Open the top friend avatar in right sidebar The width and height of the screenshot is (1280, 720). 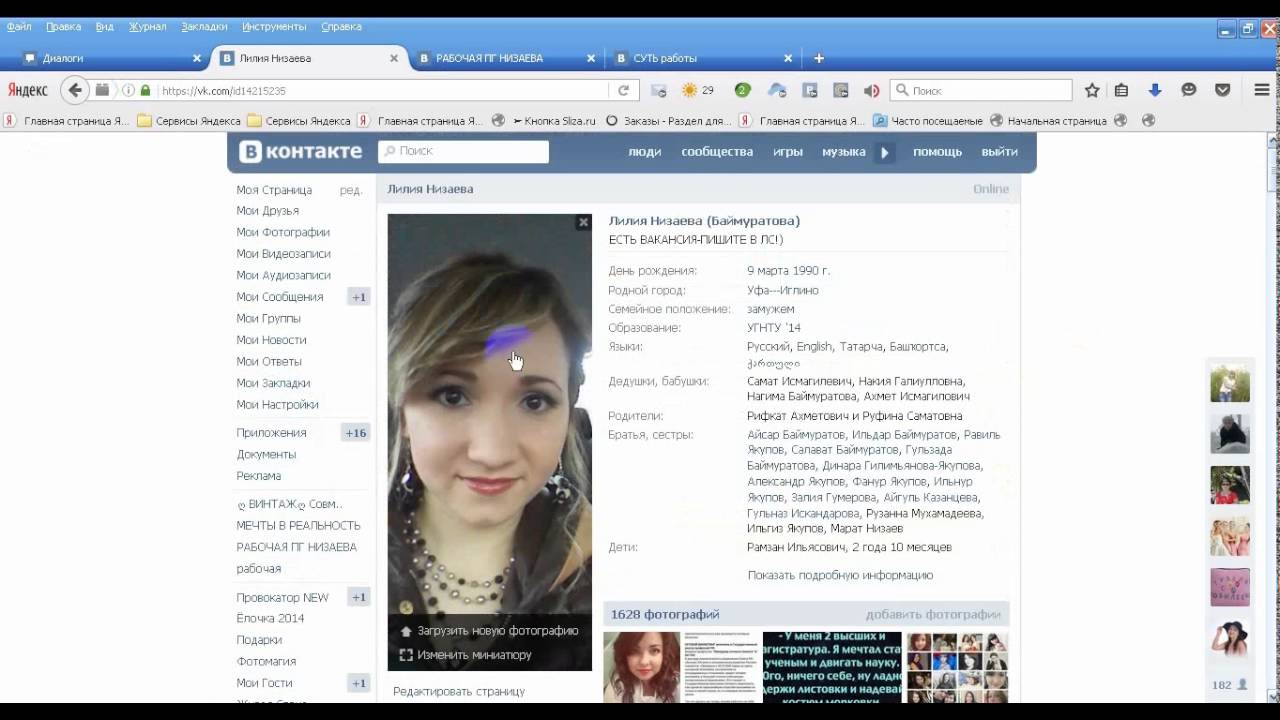tap(1230, 383)
